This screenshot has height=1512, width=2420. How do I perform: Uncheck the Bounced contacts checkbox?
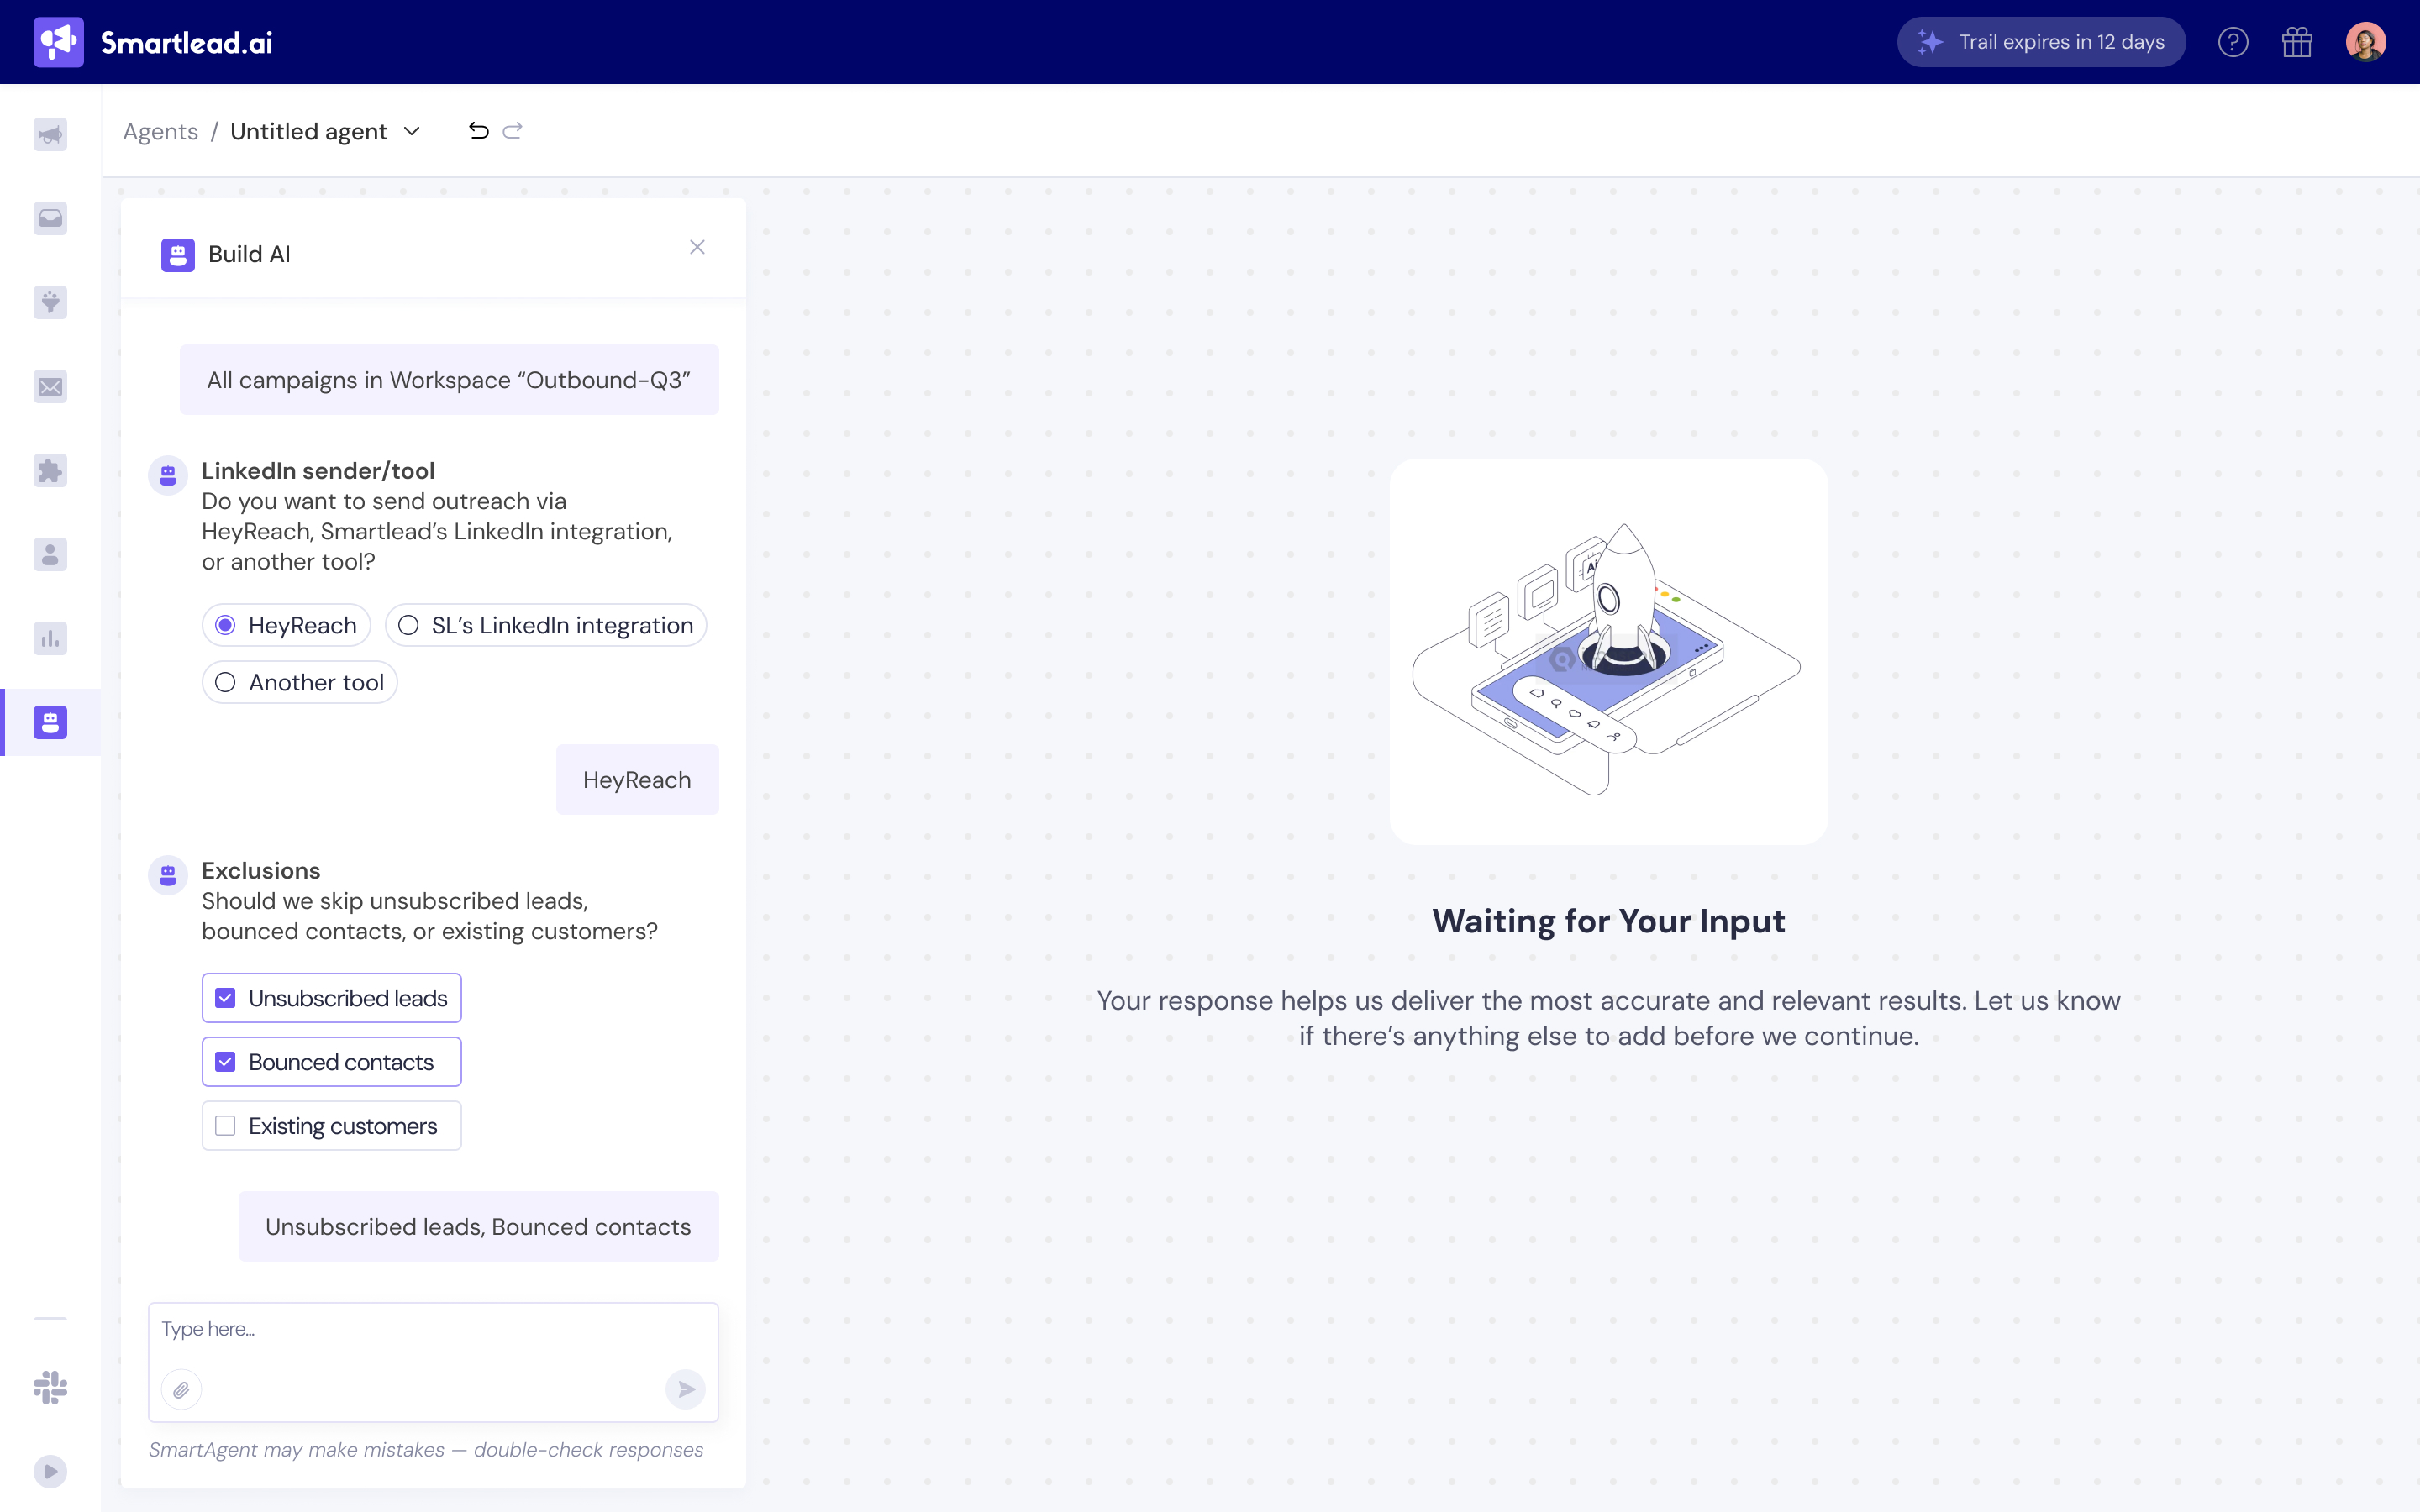pos(226,1062)
